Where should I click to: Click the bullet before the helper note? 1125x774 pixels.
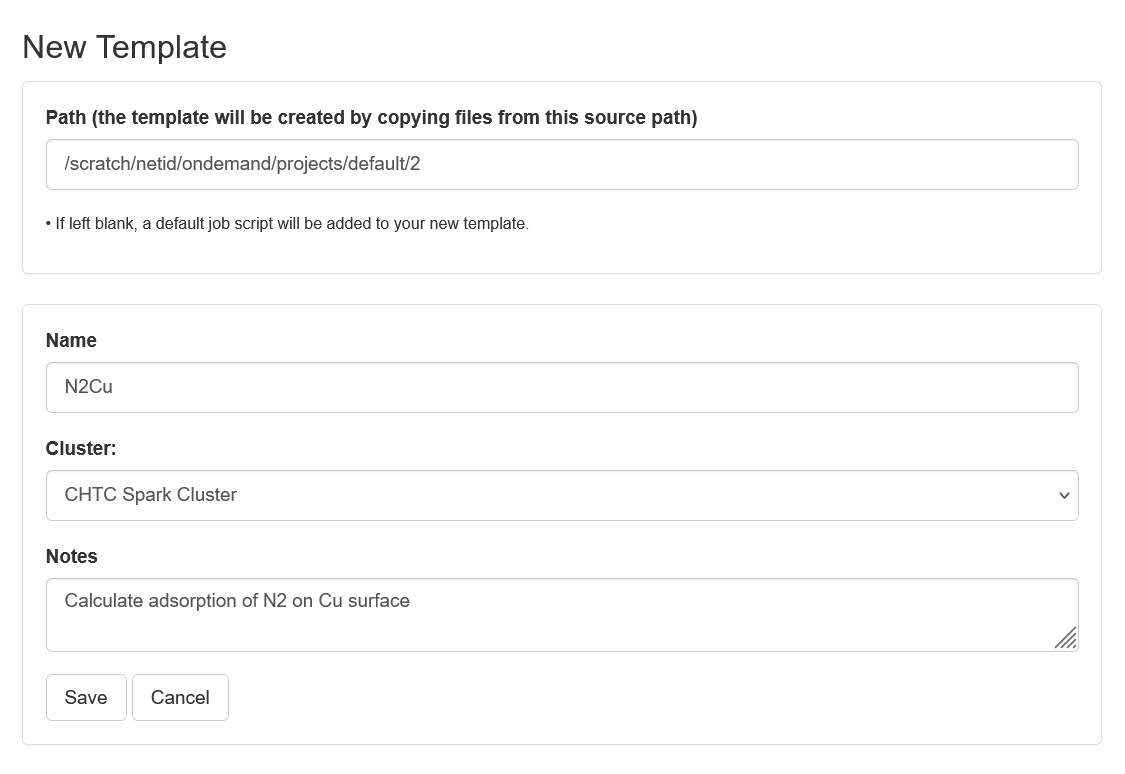tap(49, 224)
